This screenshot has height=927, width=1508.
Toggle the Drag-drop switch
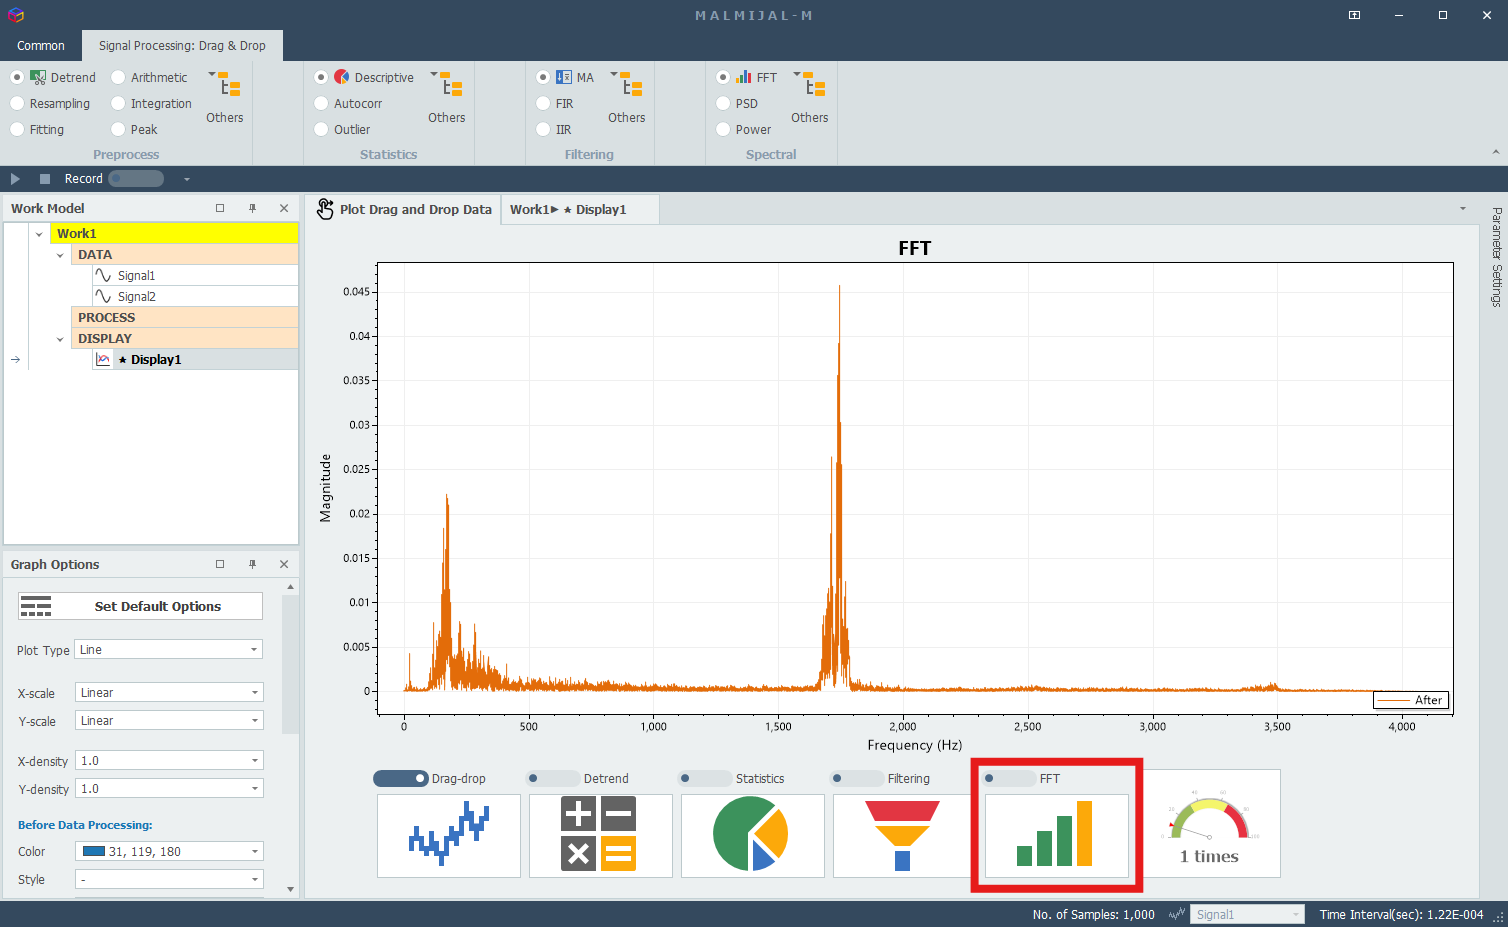(x=401, y=778)
